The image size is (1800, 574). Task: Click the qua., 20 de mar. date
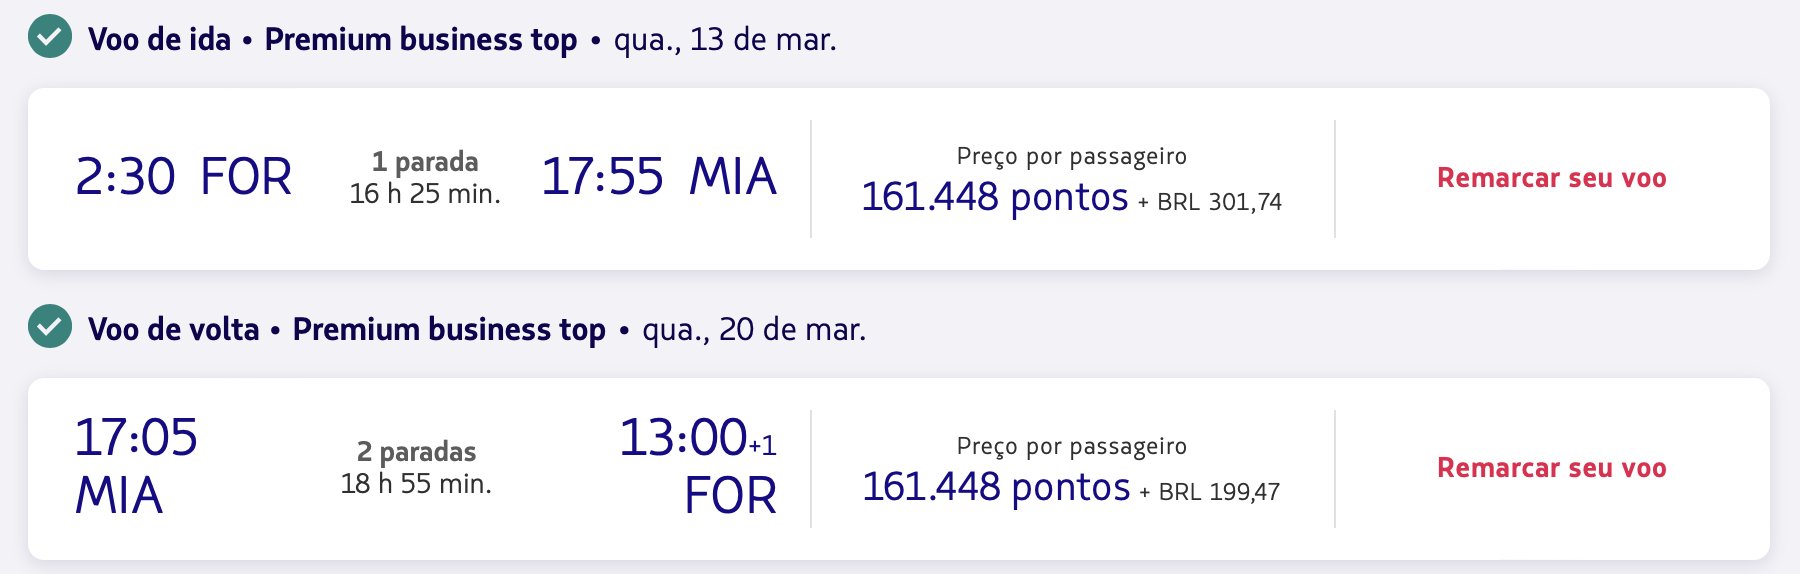(754, 329)
